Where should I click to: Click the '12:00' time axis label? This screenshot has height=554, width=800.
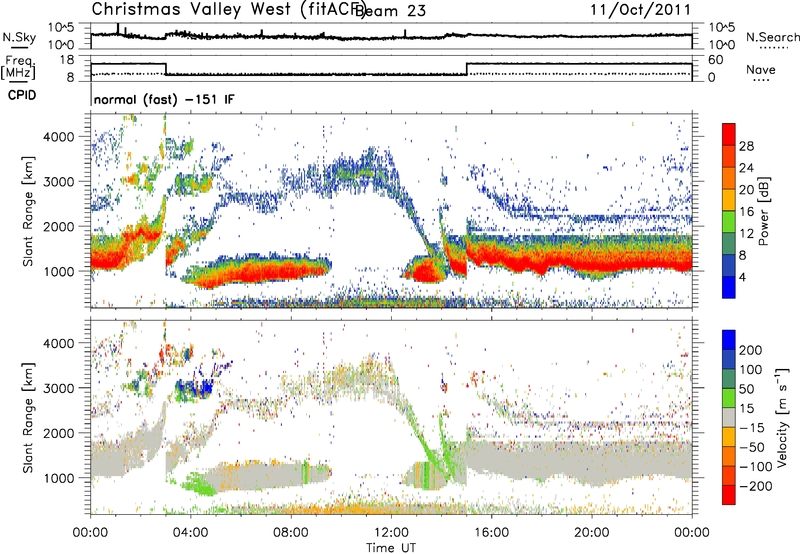391,533
